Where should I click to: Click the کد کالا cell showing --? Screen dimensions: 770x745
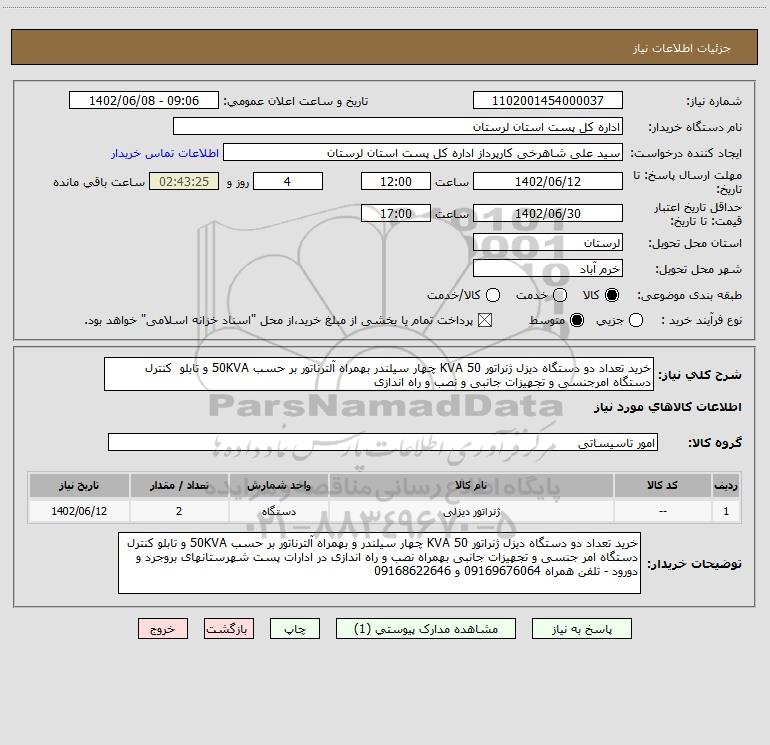tap(662, 511)
